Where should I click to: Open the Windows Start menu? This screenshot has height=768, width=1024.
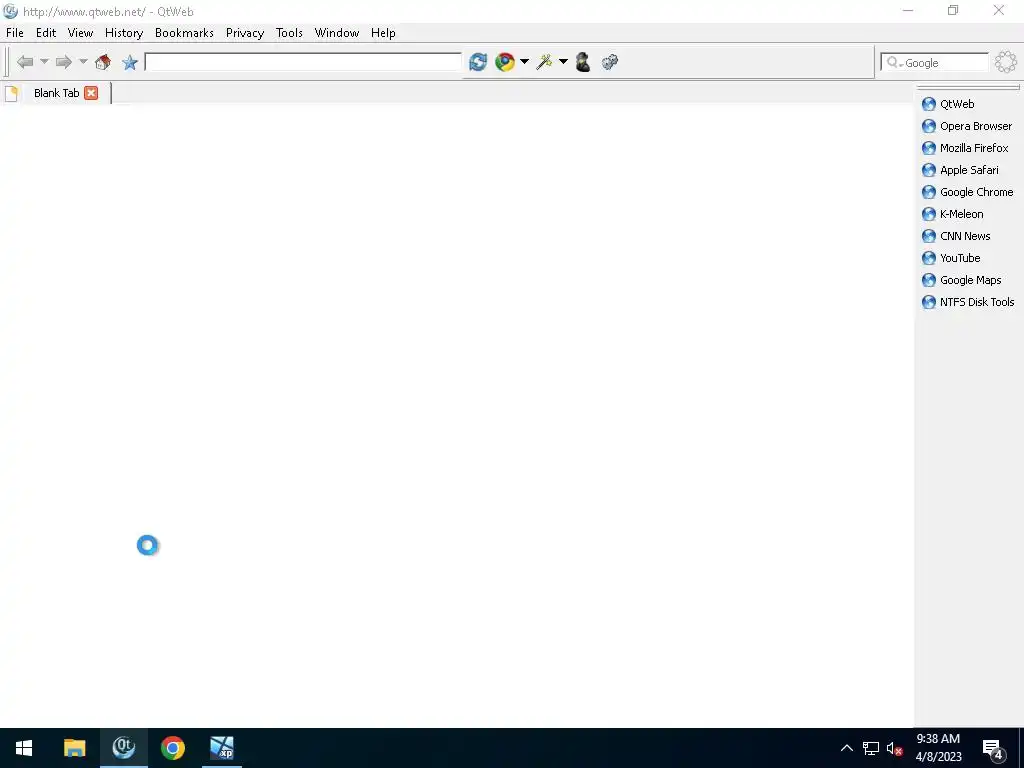24,748
